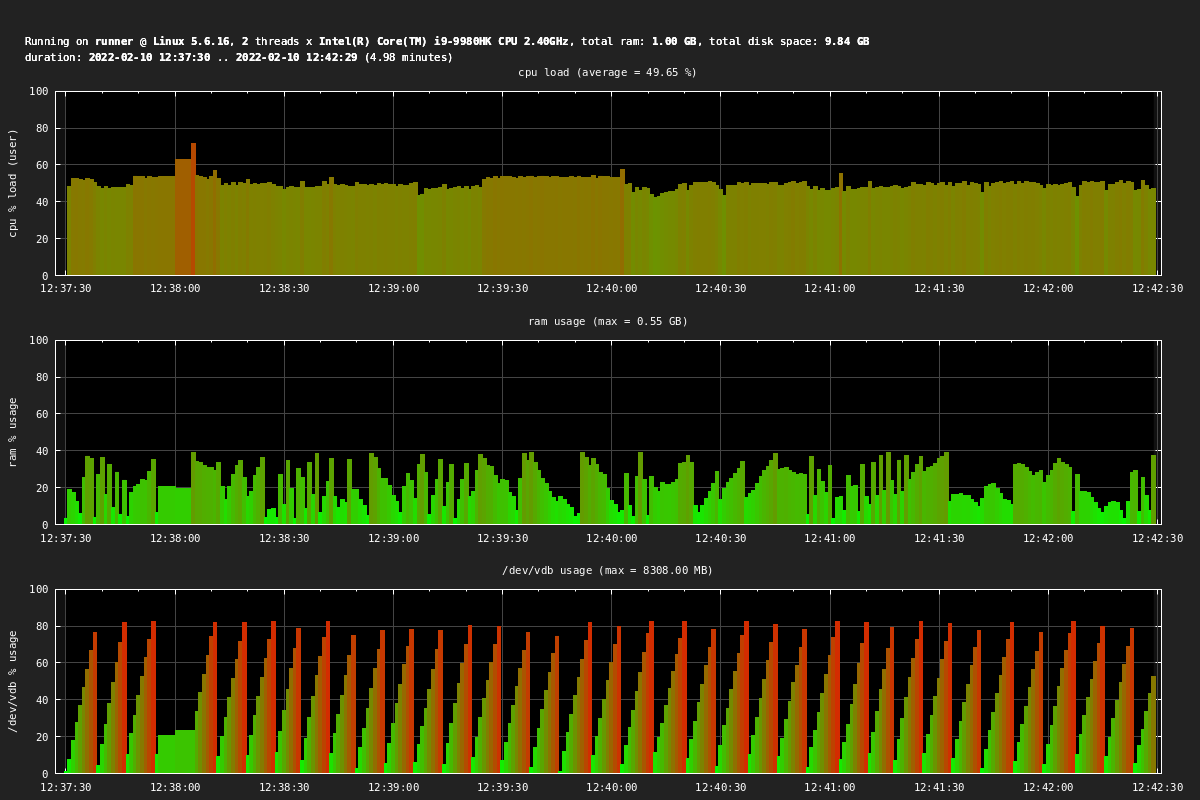Click the 100 y-axis value on the CPU chart
1200x800 pixels.
coord(38,92)
